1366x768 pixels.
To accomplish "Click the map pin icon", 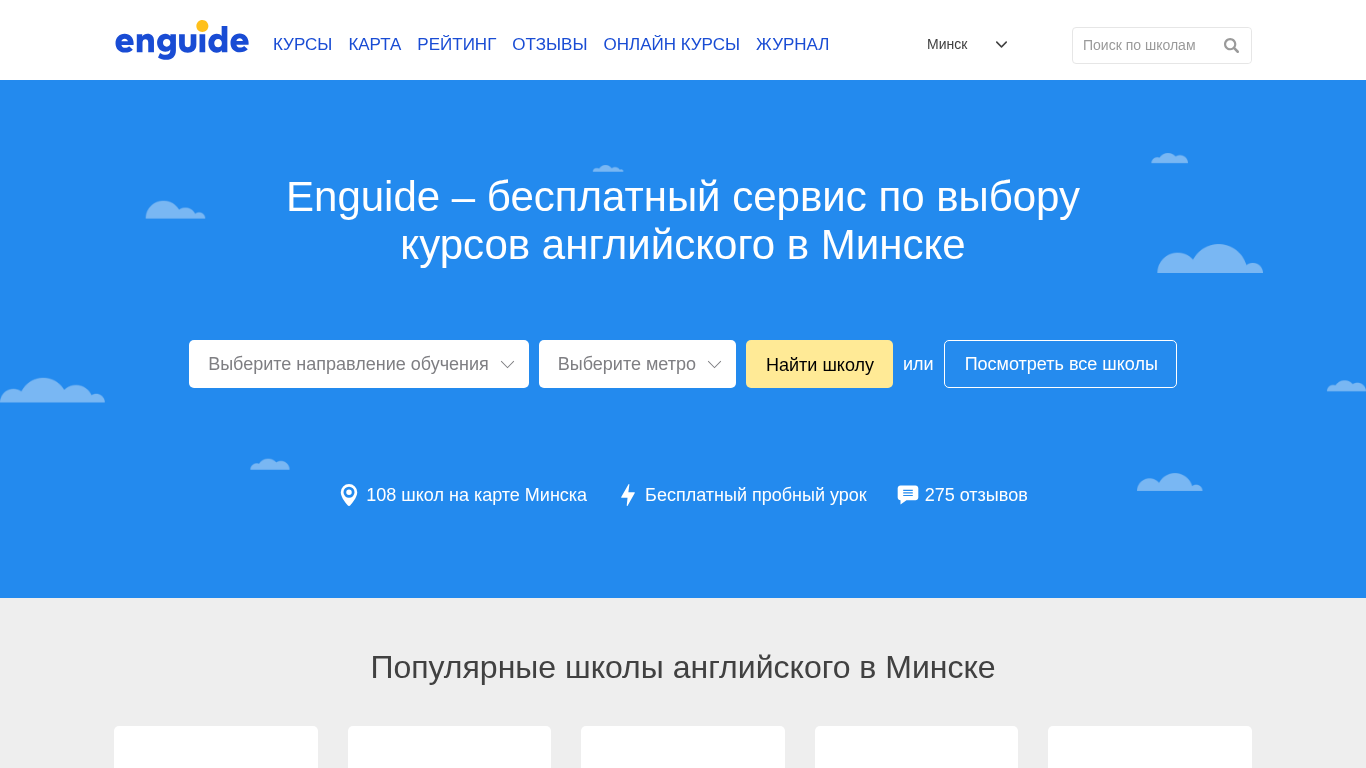I will [x=349, y=495].
